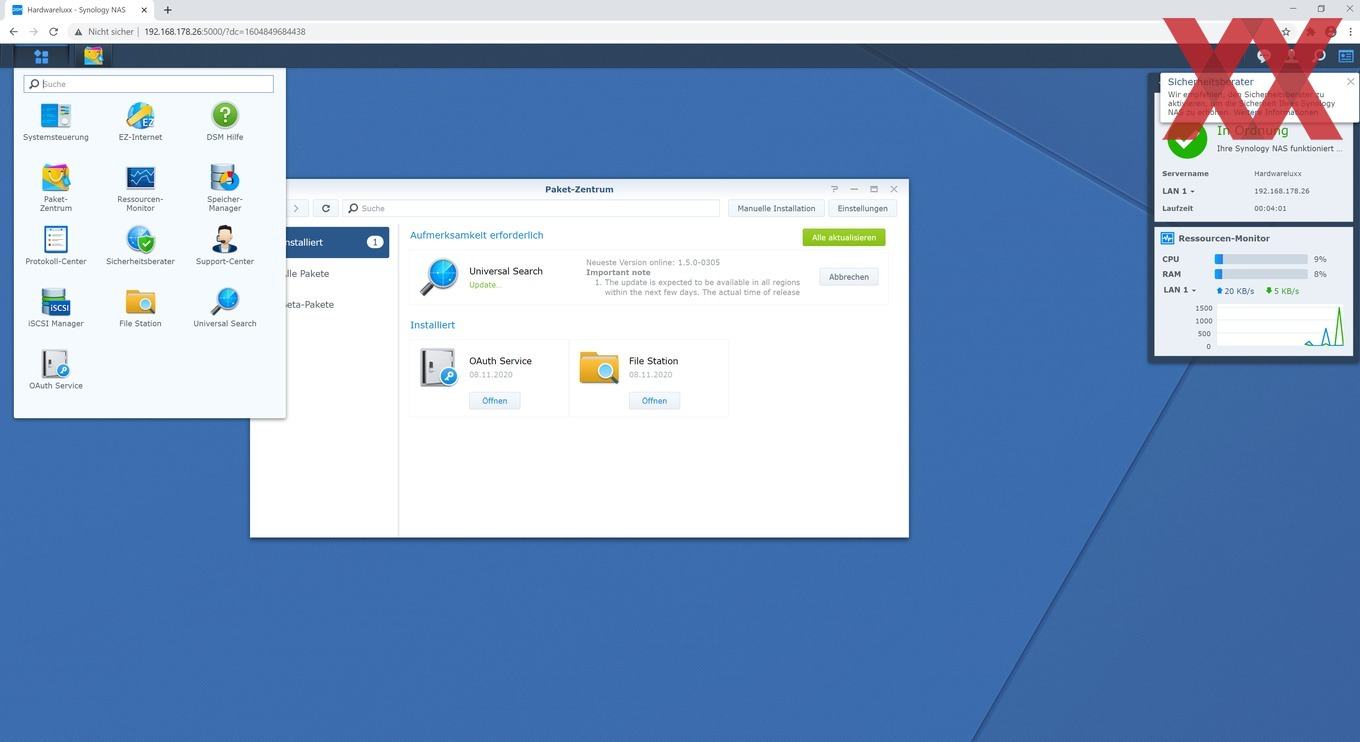Image resolution: width=1360 pixels, height=742 pixels.
Task: Open a new browser tab
Action: (167, 10)
